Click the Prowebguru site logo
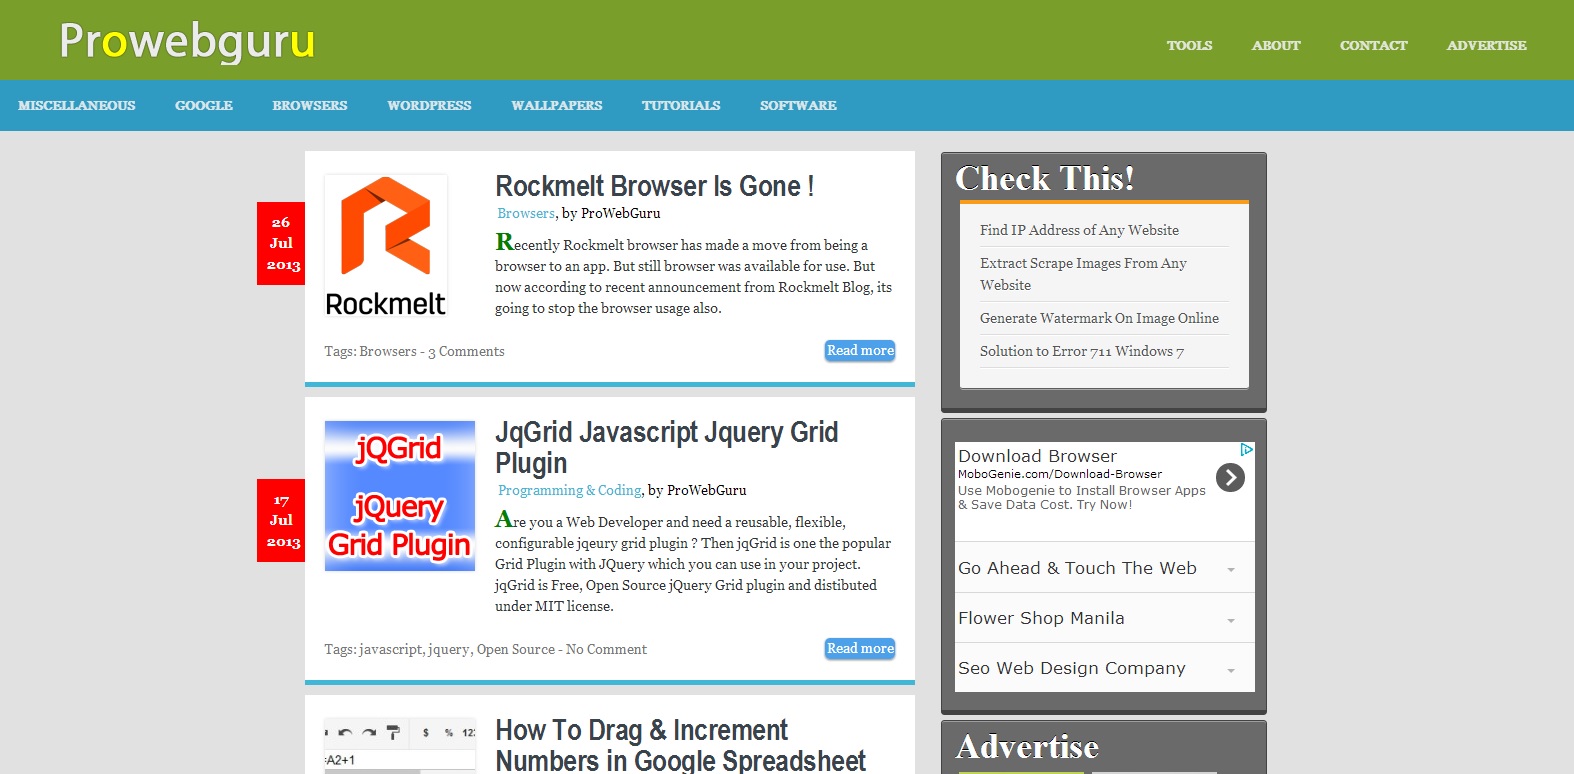 click(187, 42)
